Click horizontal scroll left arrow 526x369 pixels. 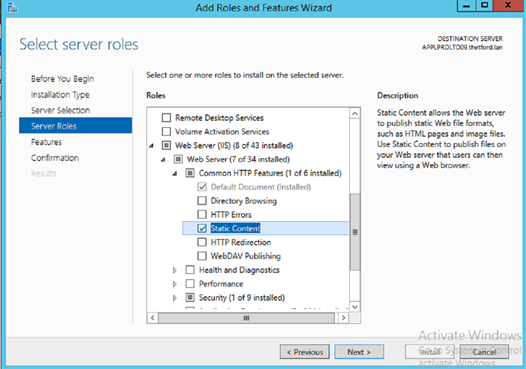(153, 318)
